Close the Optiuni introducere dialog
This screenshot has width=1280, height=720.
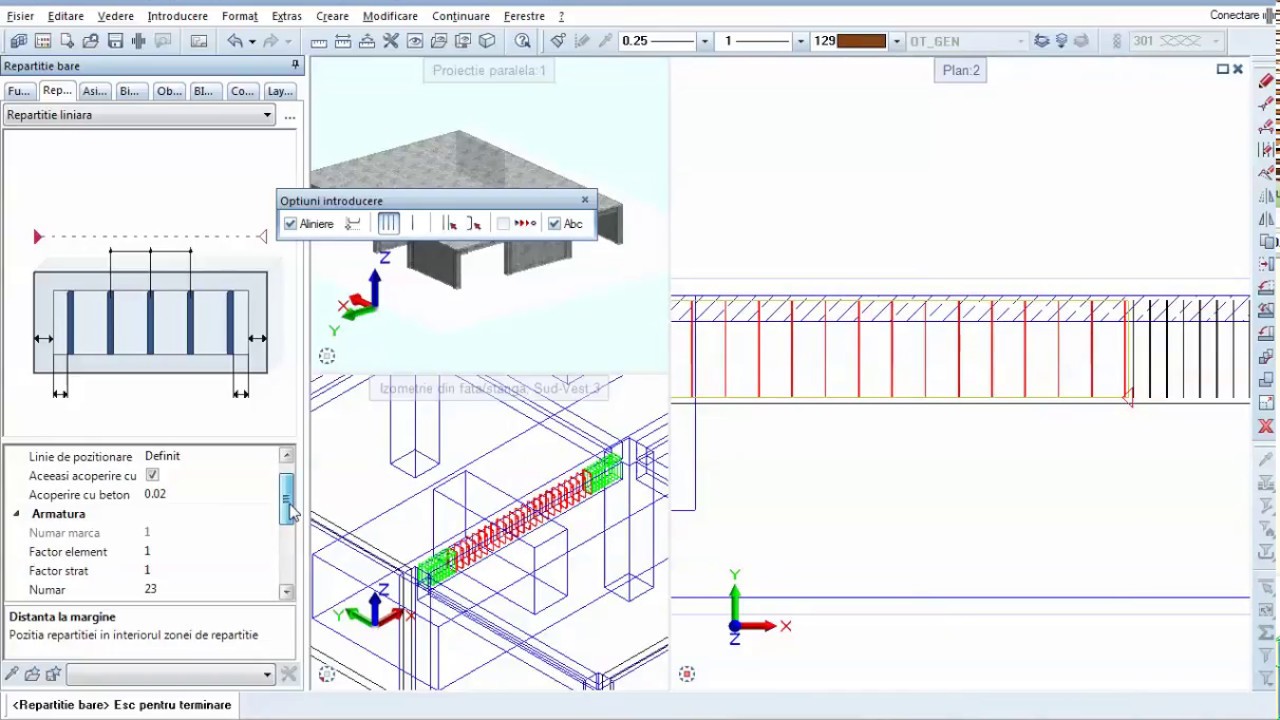(x=585, y=200)
